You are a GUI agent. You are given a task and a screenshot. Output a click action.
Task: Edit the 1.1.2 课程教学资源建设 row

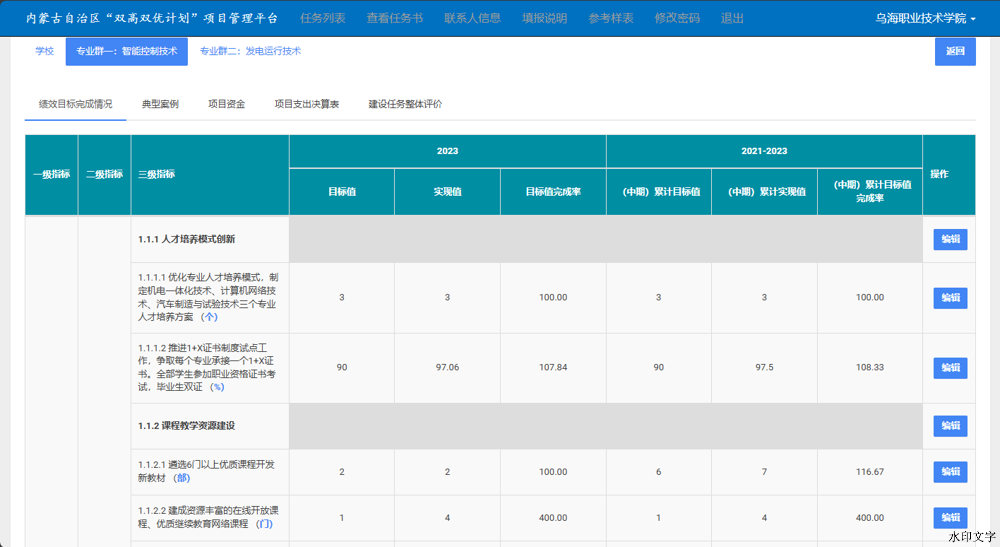(x=950, y=426)
